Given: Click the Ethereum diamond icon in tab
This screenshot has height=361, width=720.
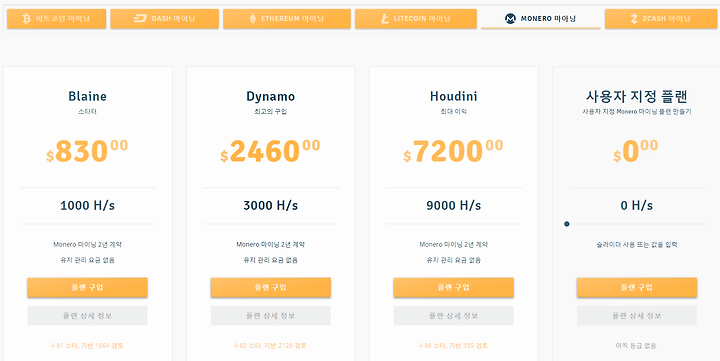Looking at the screenshot, I should [253, 19].
